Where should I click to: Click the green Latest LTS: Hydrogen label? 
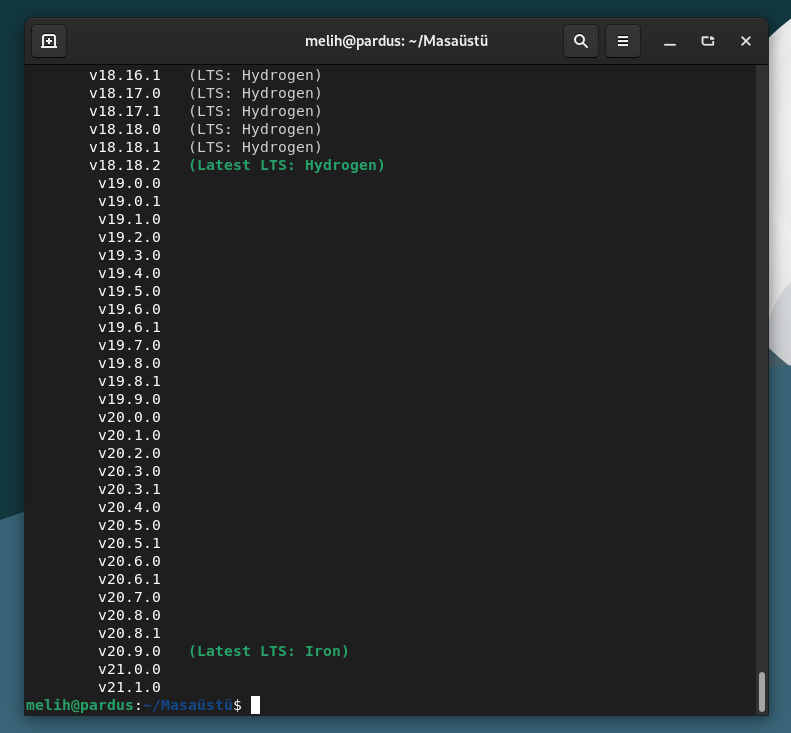287,165
